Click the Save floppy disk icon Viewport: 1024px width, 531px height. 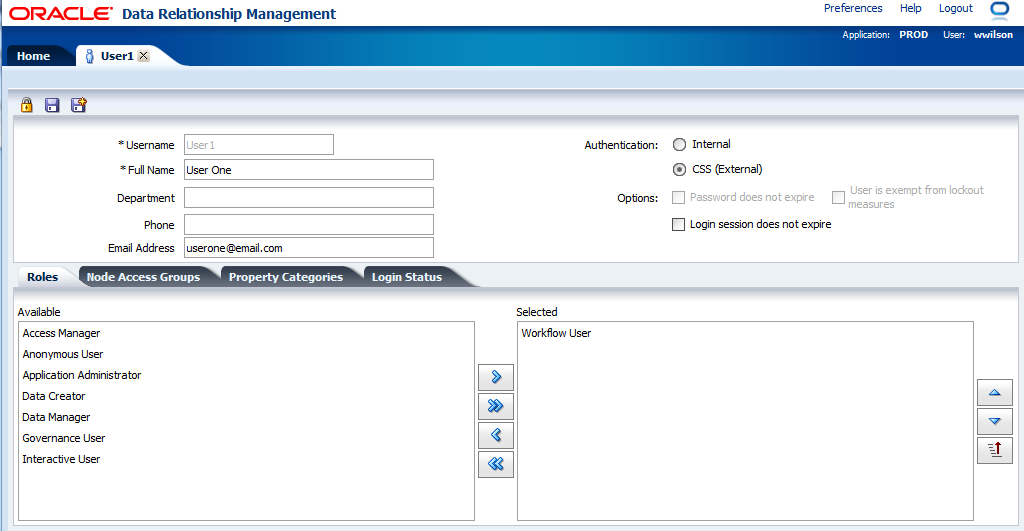52,105
